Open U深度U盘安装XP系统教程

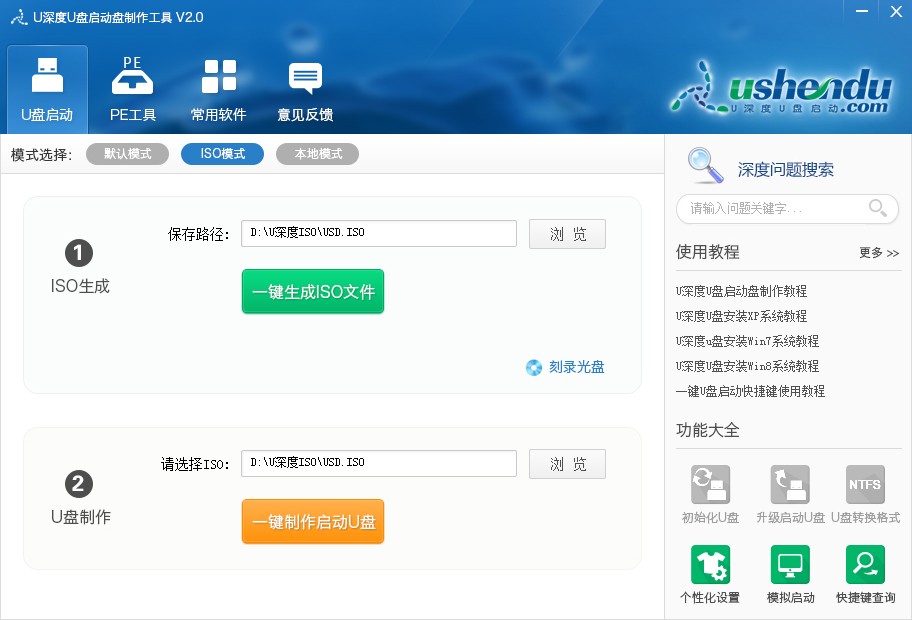(x=741, y=316)
